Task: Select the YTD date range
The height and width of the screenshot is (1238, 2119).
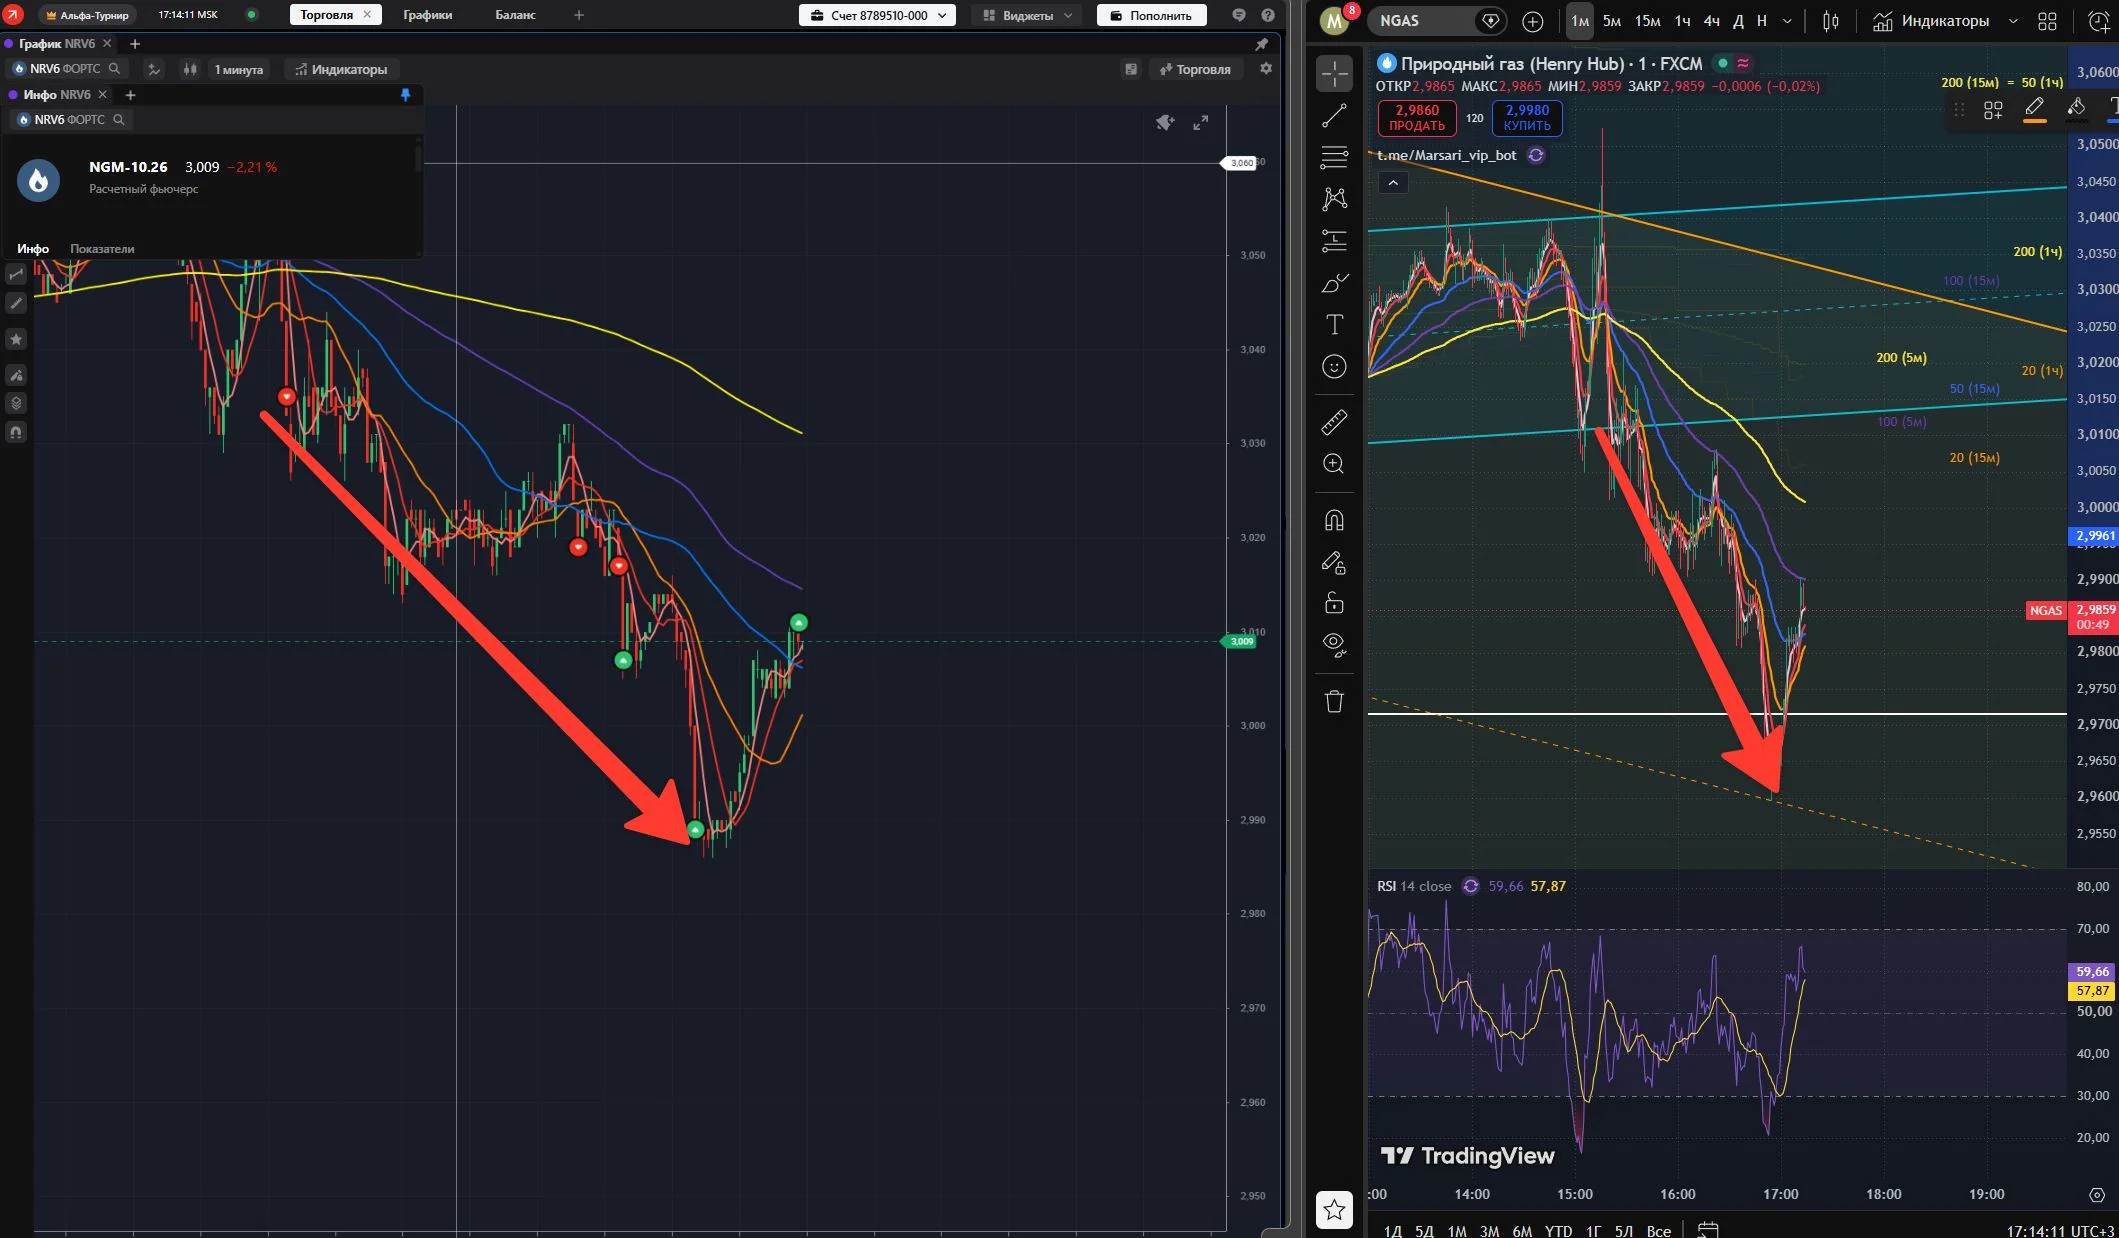Action: [1558, 1230]
